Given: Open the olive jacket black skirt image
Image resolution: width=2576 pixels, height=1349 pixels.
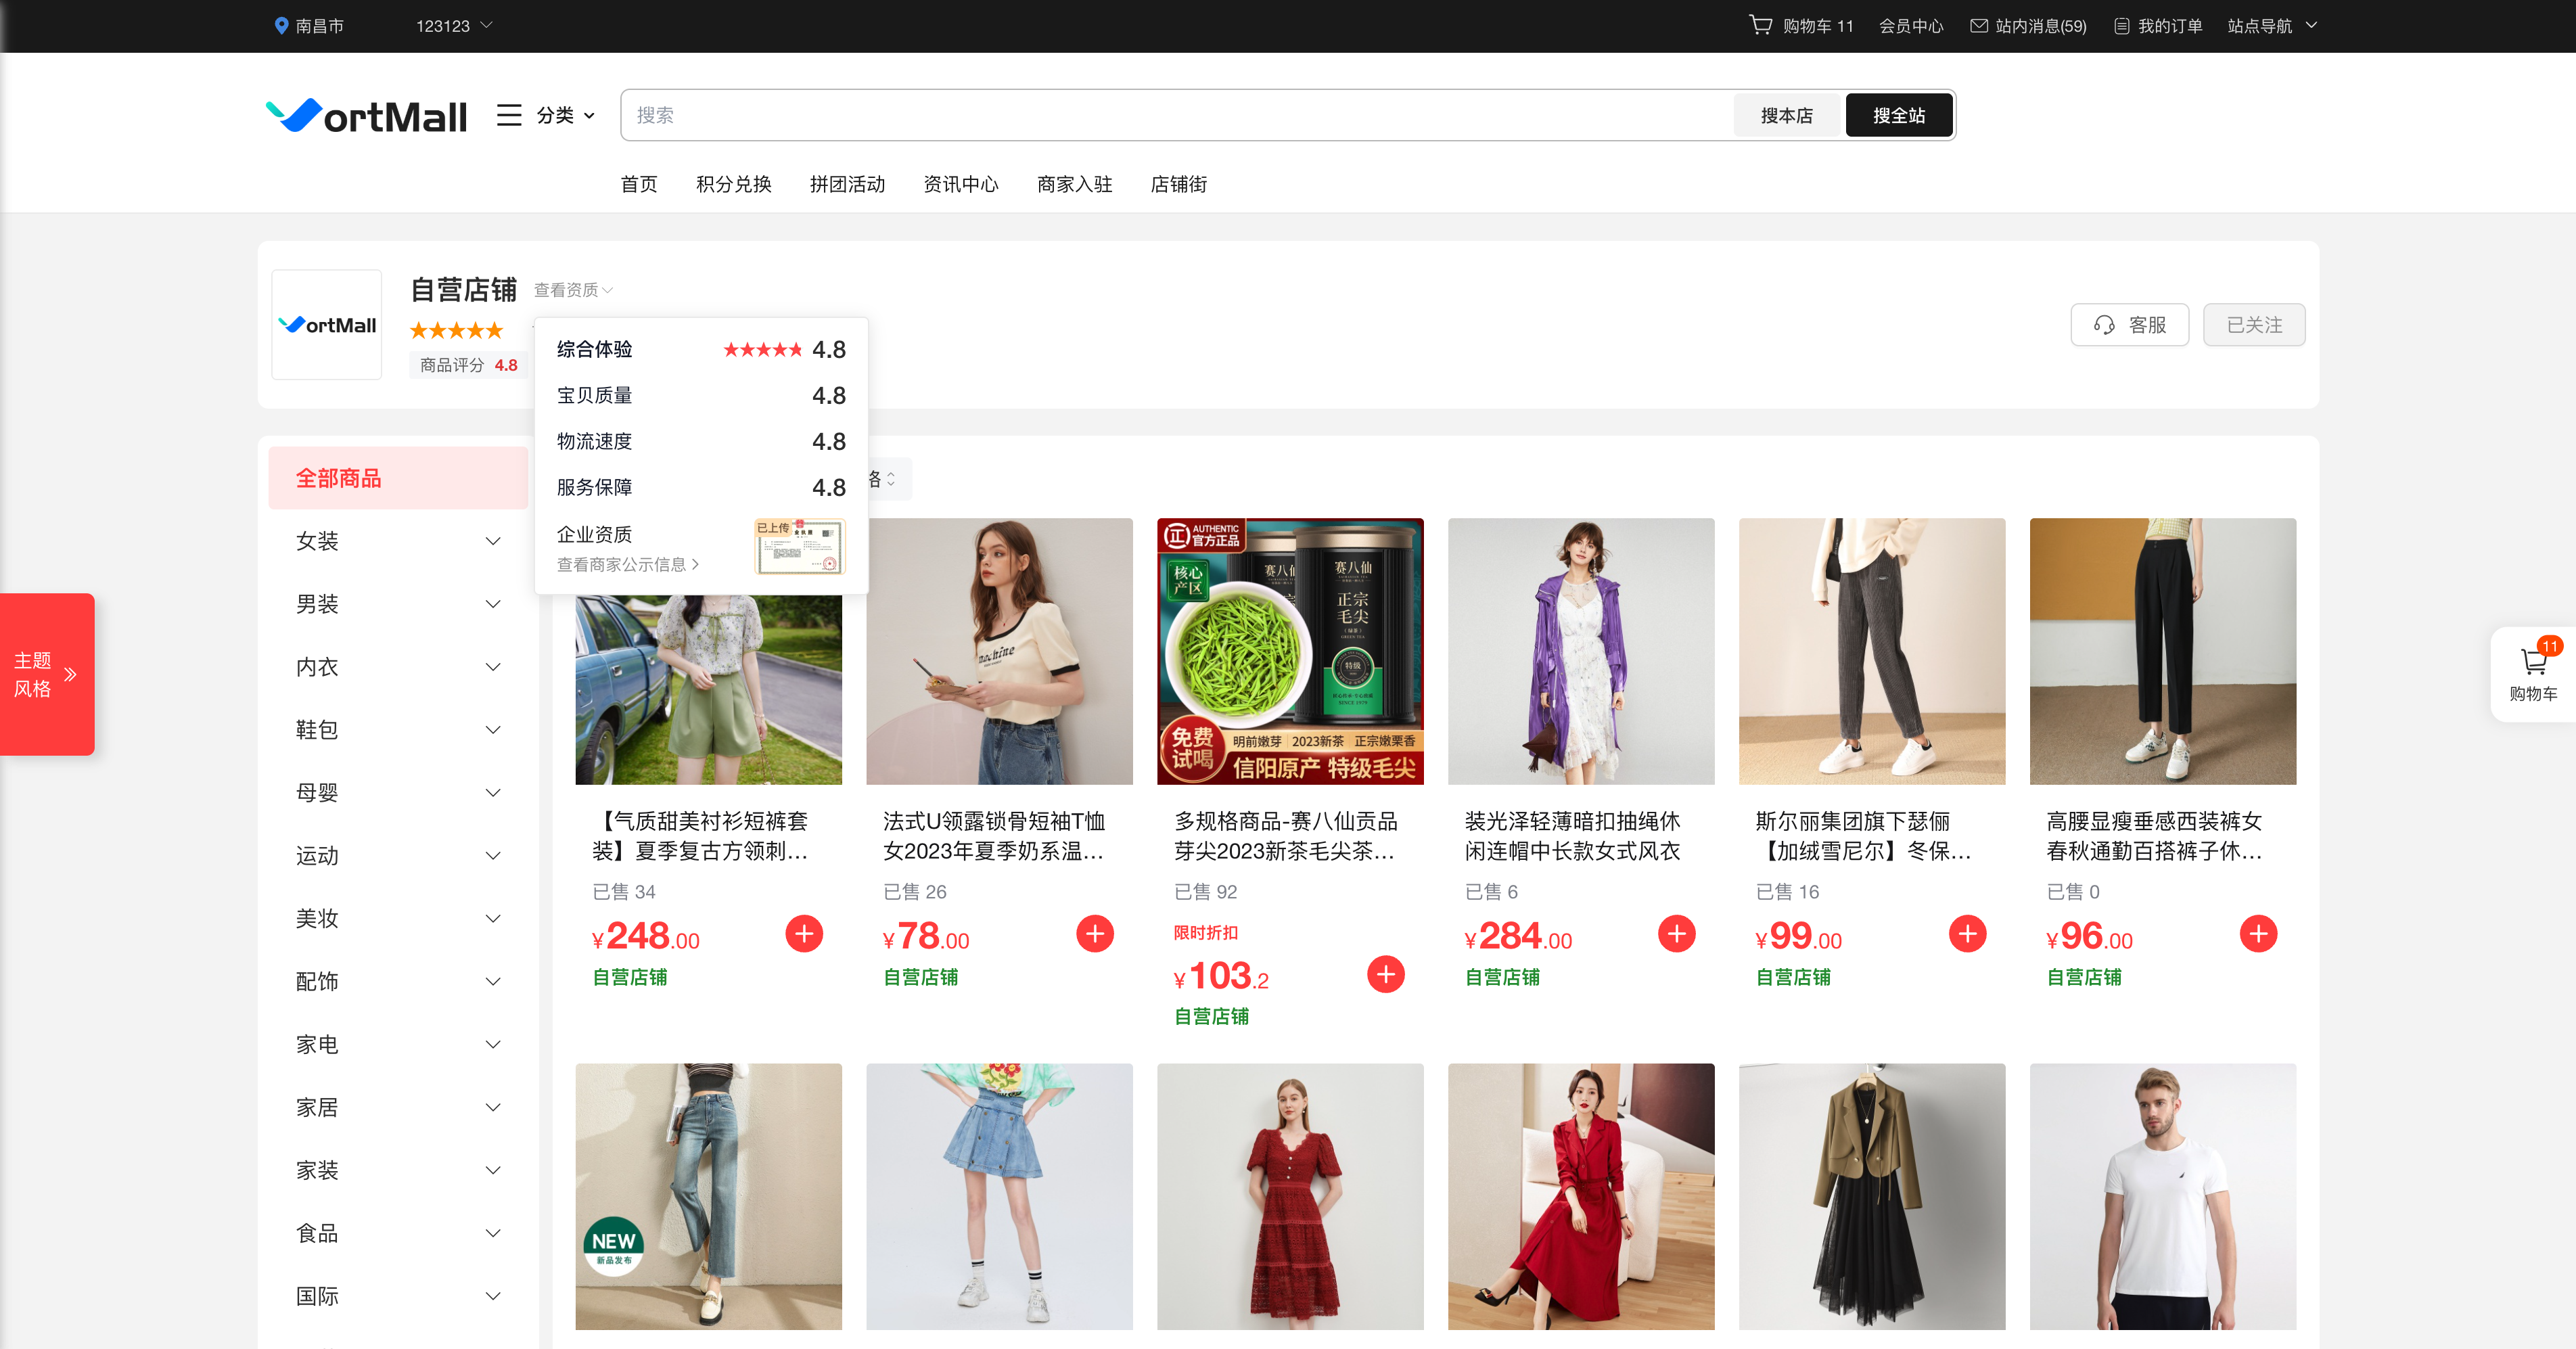Looking at the screenshot, I should pos(1872,1196).
